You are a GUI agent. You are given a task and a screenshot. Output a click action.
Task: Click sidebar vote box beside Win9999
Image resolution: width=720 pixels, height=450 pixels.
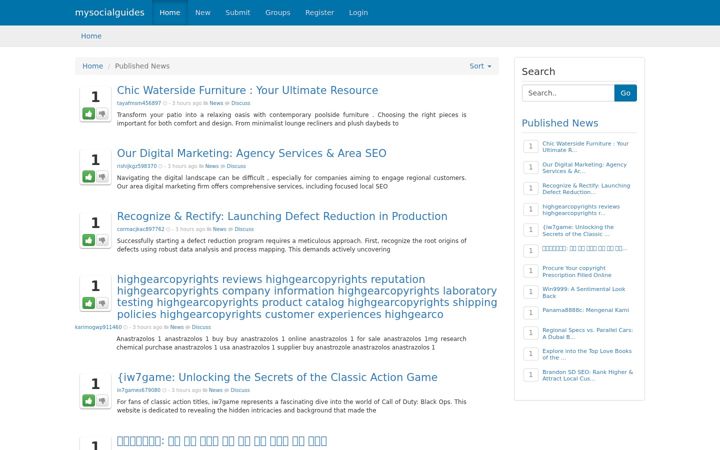[x=531, y=292]
